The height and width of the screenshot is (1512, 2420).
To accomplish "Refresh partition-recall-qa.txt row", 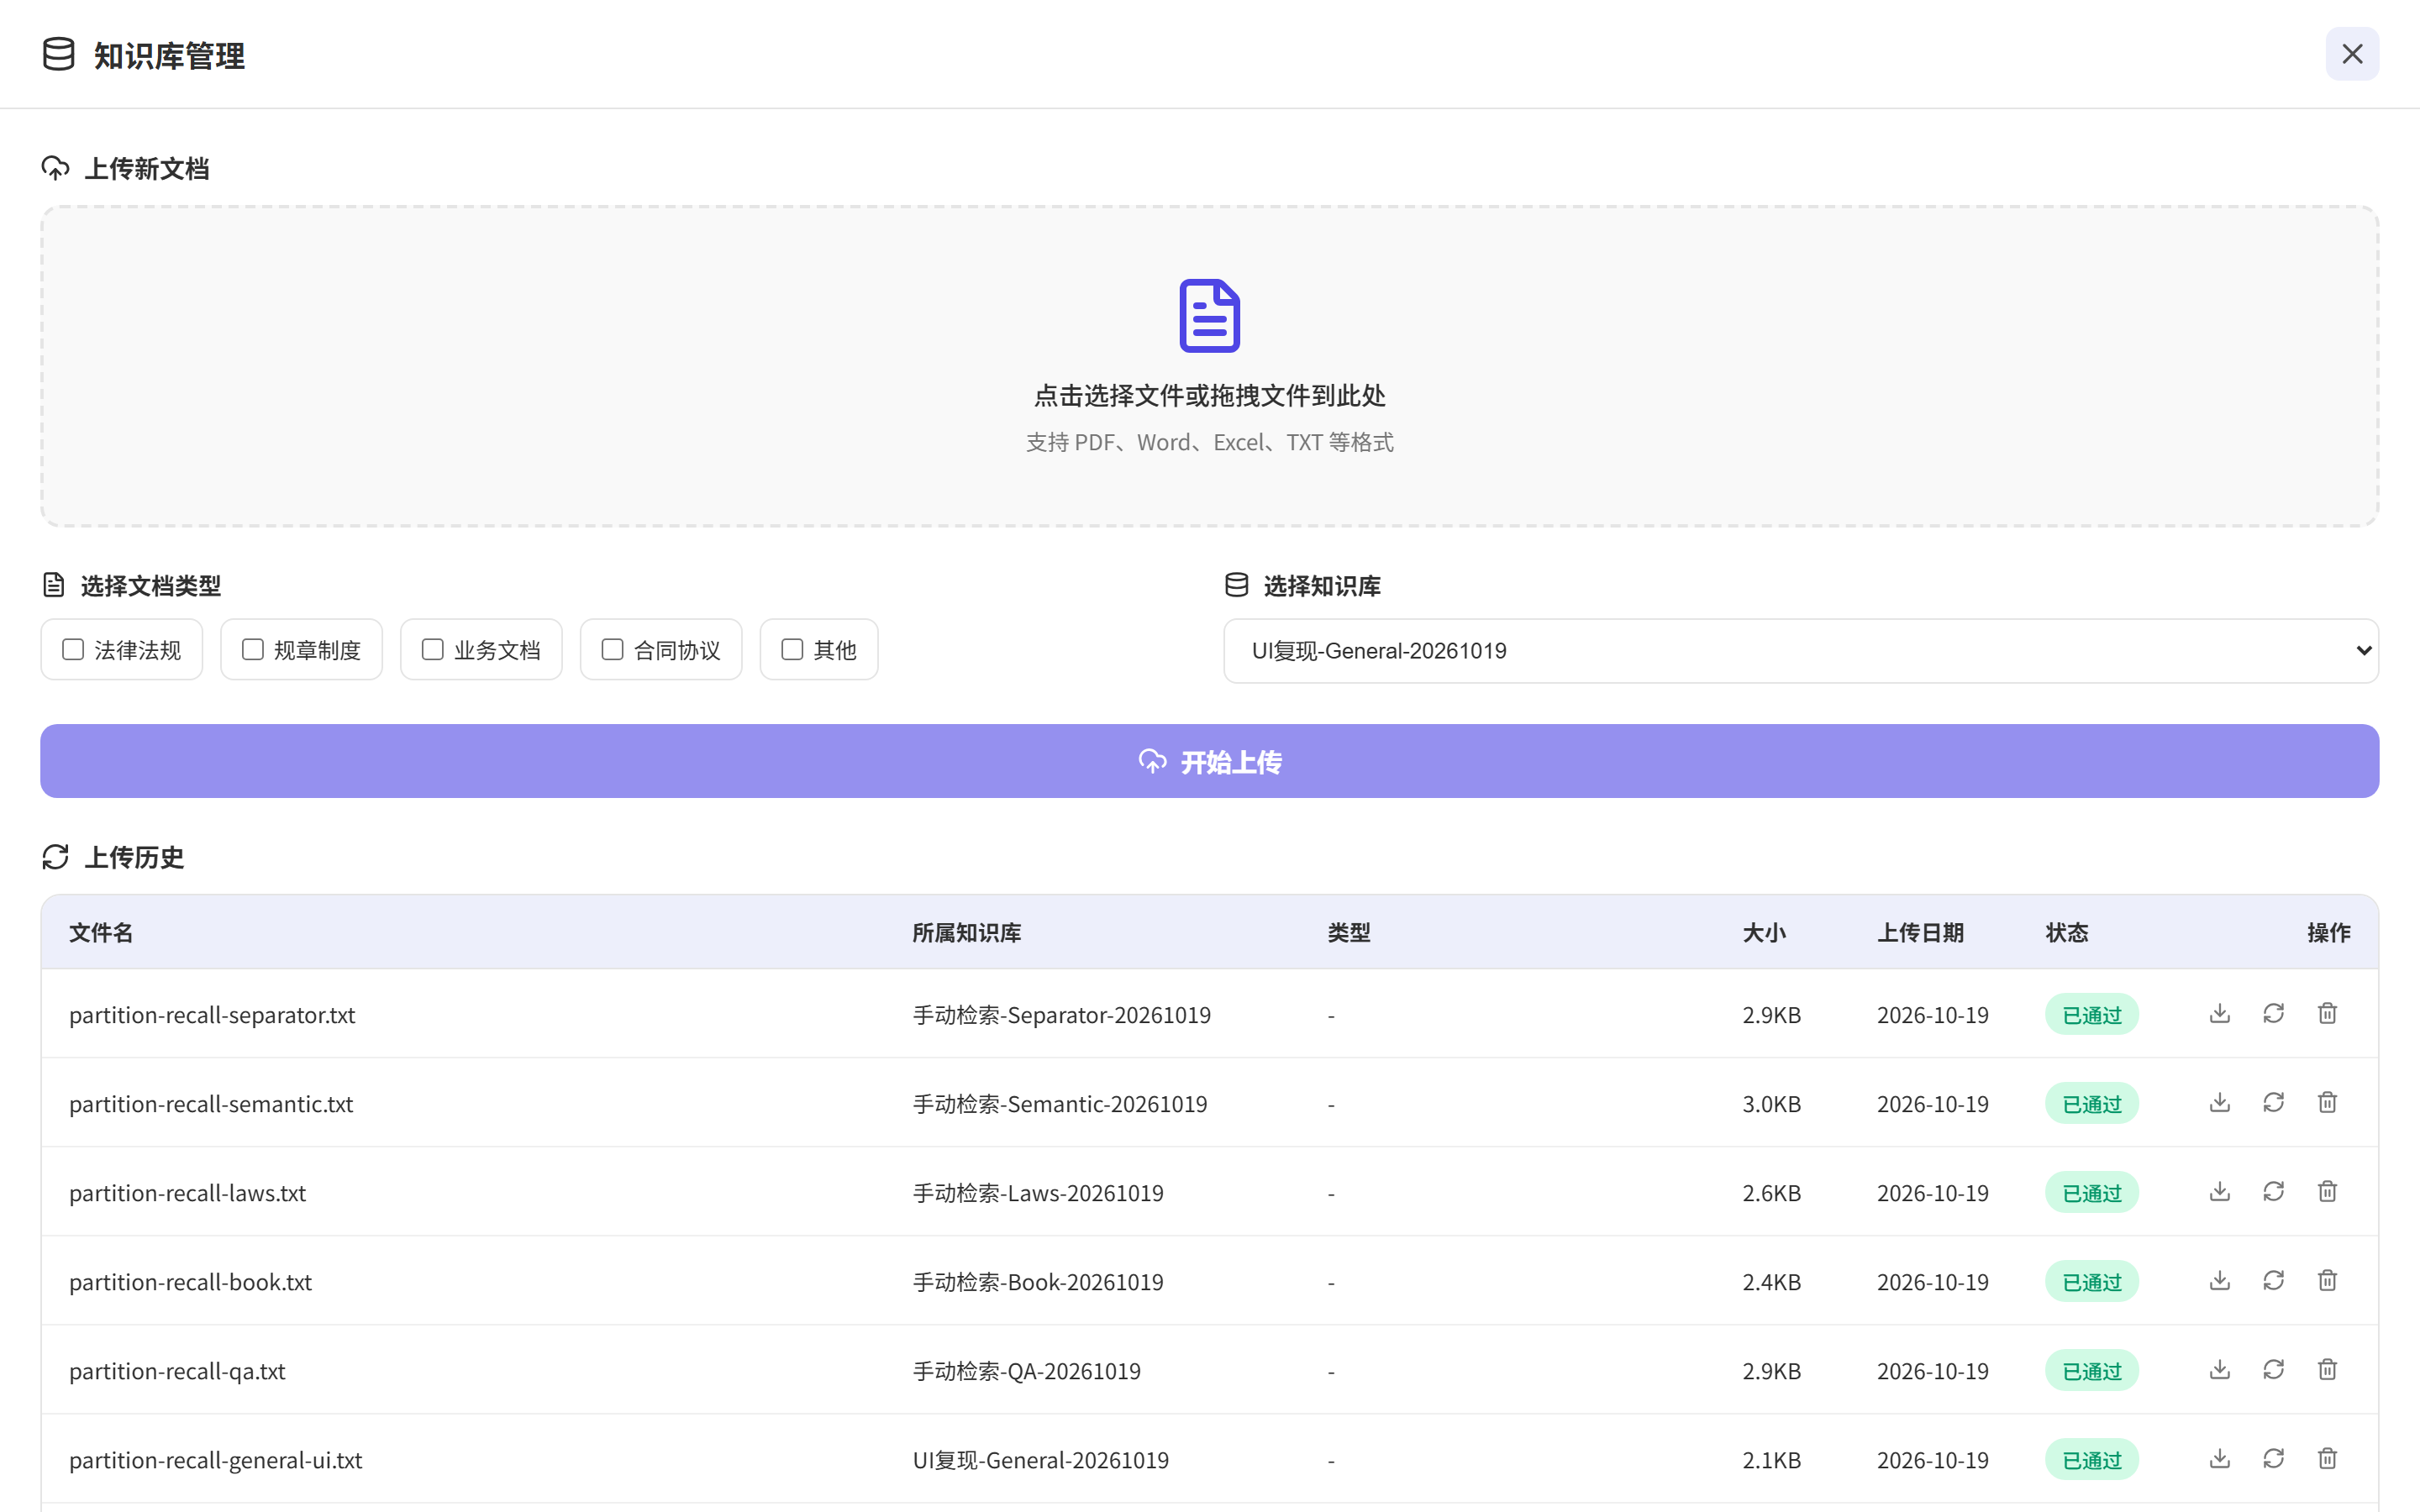I will (2274, 1370).
